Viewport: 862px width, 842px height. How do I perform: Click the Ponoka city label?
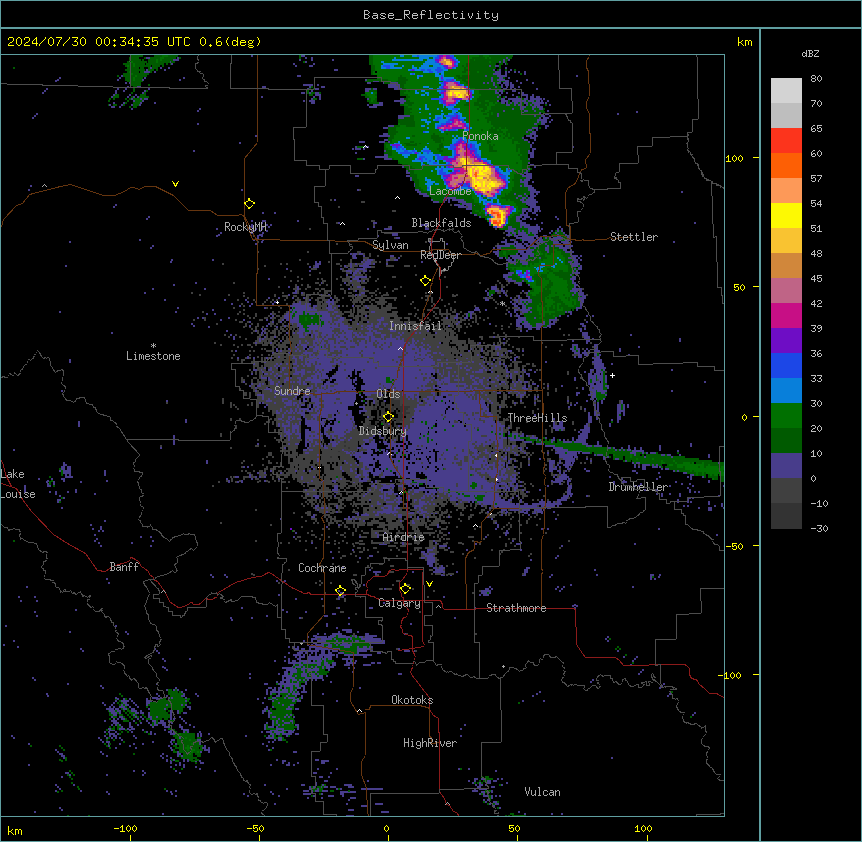click(x=480, y=136)
